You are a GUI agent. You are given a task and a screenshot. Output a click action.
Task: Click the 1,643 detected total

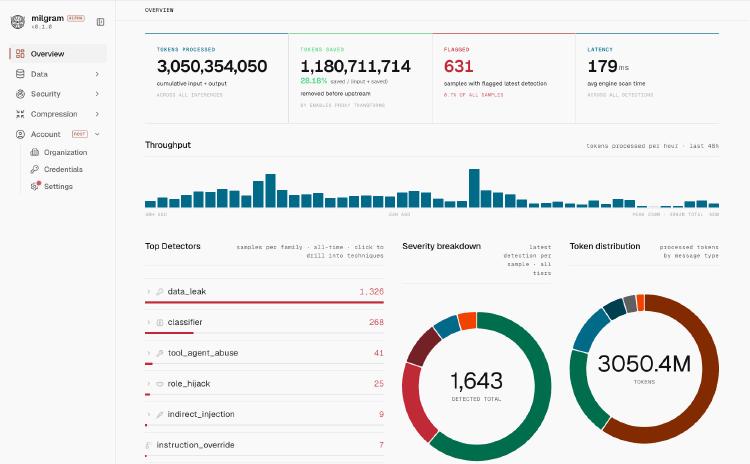pos(476,381)
